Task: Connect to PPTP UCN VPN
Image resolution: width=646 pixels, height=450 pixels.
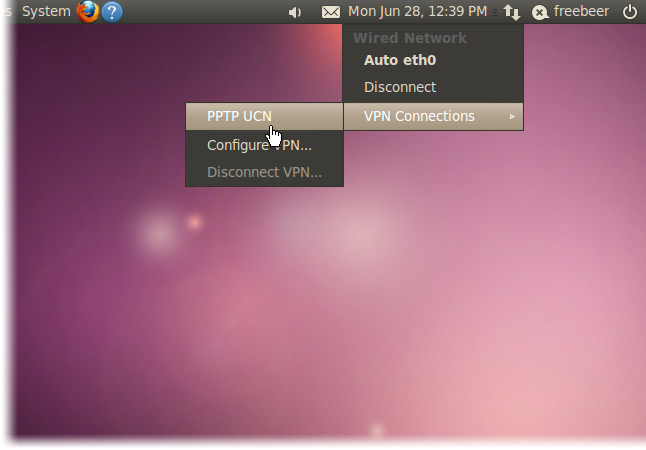Action: [264, 117]
